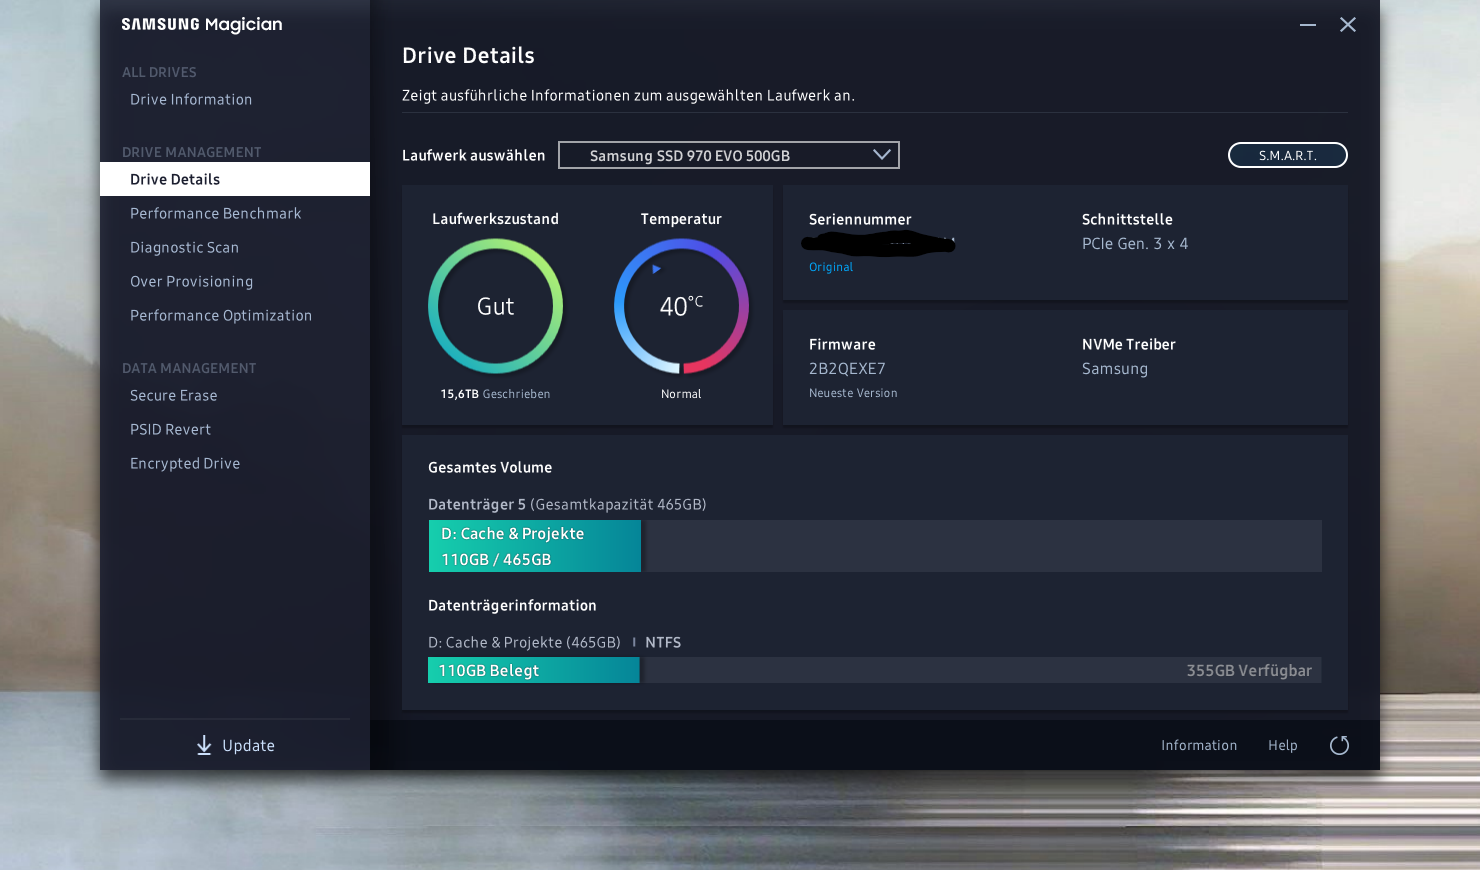
Task: Click the Neueste Version label
Action: 853,394
